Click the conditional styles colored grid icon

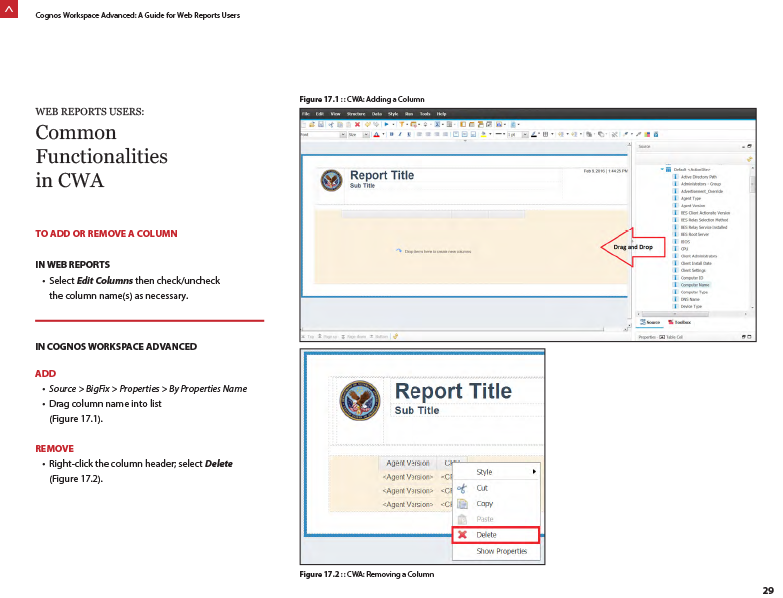coord(647,134)
